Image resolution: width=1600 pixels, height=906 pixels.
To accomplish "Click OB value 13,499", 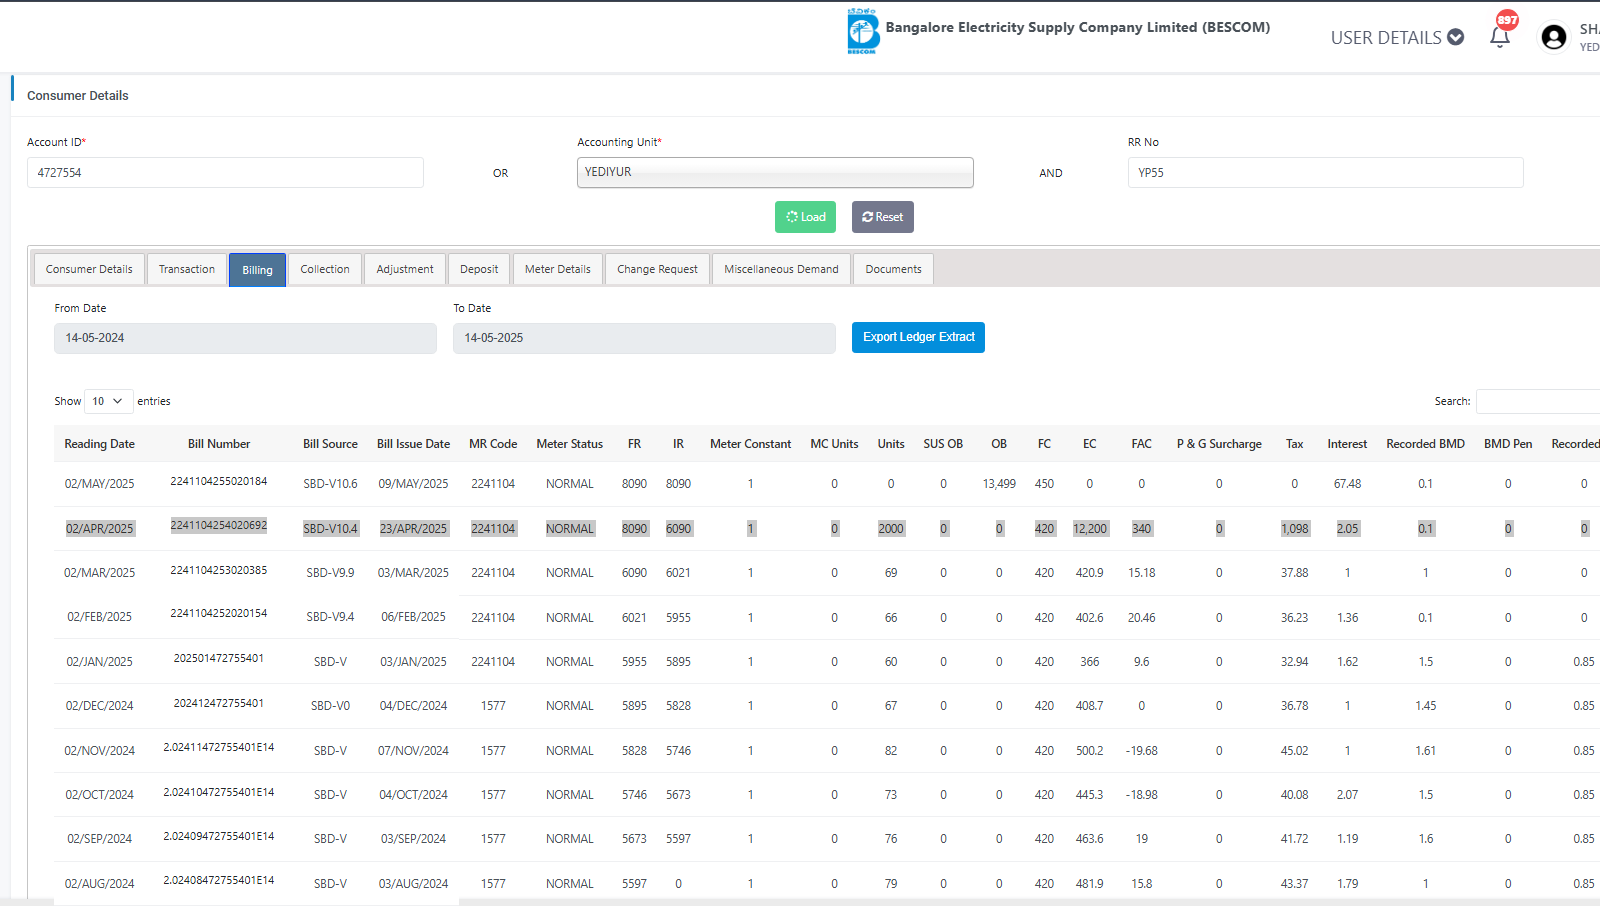I will coord(999,484).
